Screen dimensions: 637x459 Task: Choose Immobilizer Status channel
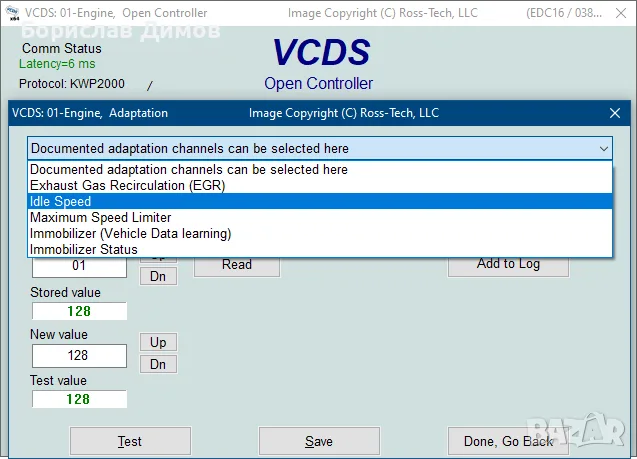pyautogui.click(x=320, y=249)
